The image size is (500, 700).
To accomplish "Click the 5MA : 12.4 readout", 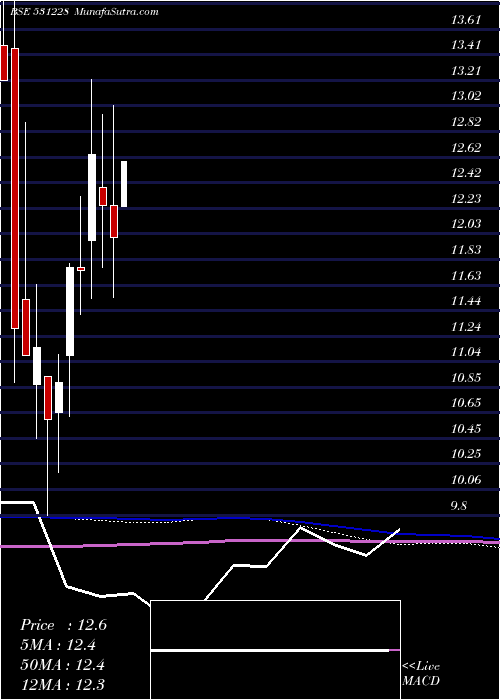I will (x=58, y=645).
